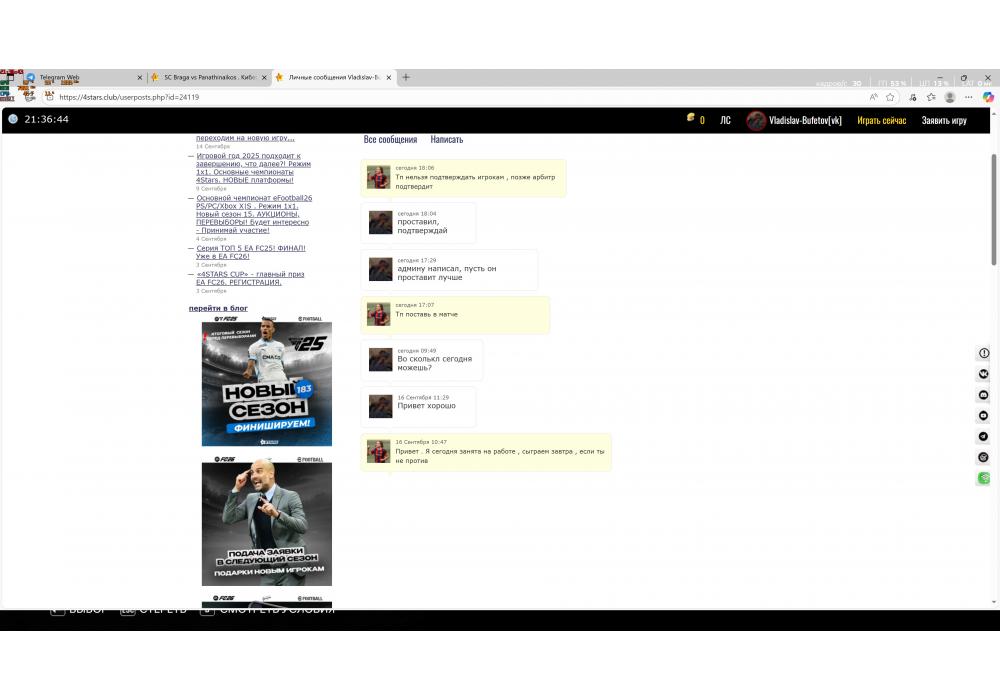Add page to favorites with star icon
The width and height of the screenshot is (1000, 700).
(x=890, y=97)
